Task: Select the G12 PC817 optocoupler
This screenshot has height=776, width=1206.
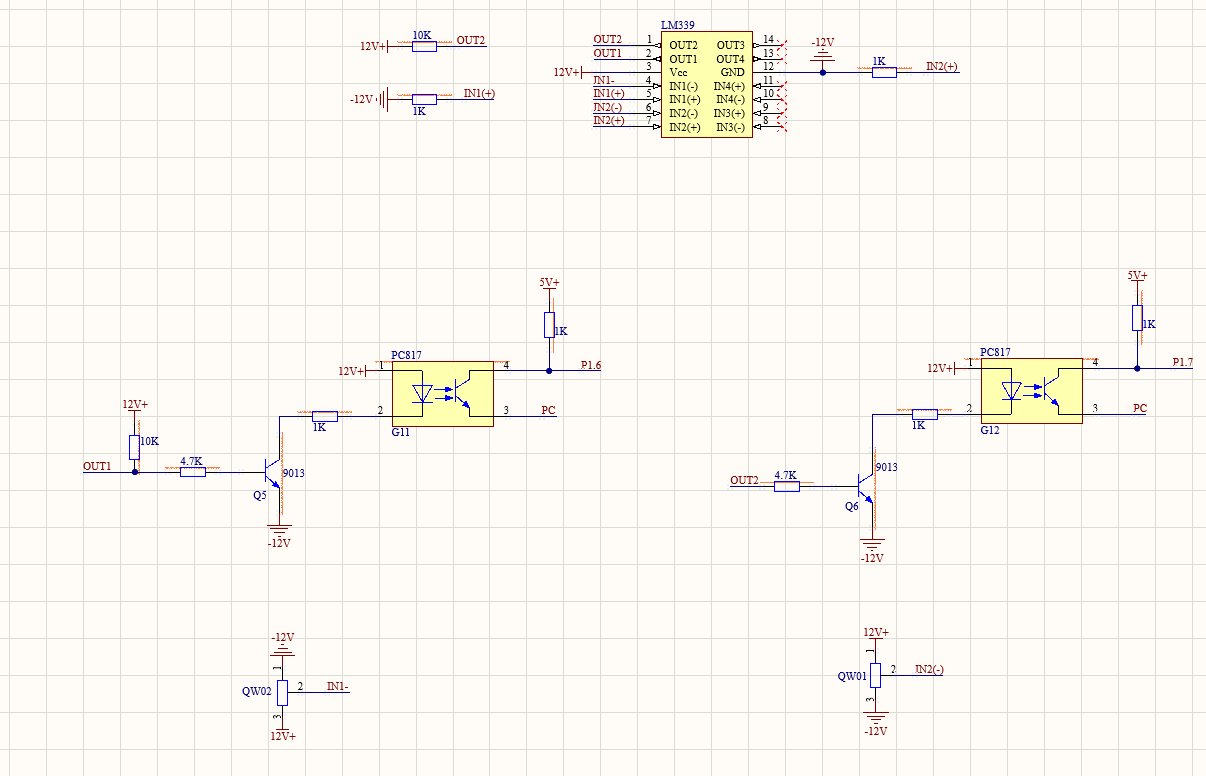Action: 1031,390
